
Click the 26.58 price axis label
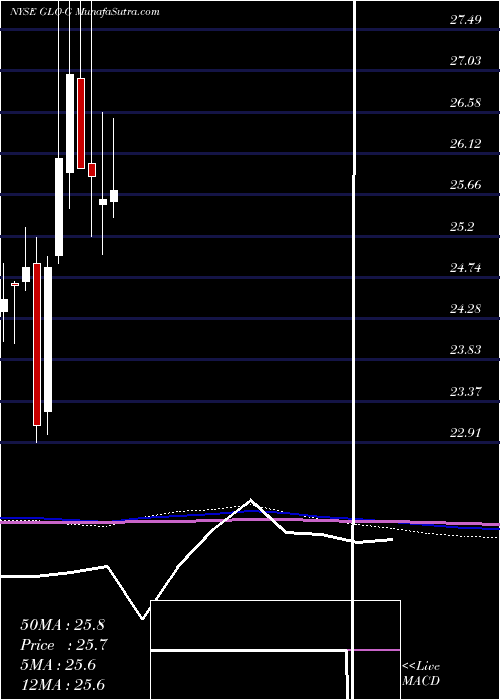pos(465,103)
